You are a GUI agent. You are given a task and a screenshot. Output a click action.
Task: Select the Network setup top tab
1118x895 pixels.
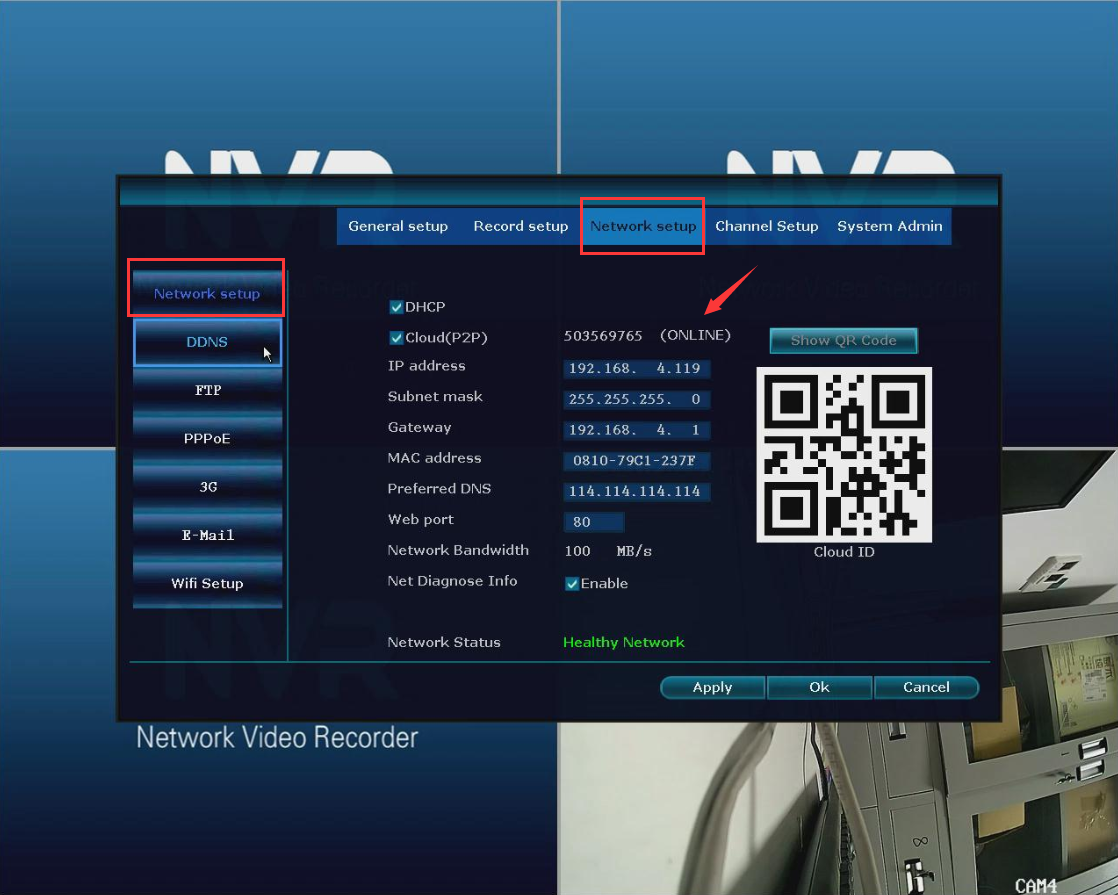pos(642,227)
